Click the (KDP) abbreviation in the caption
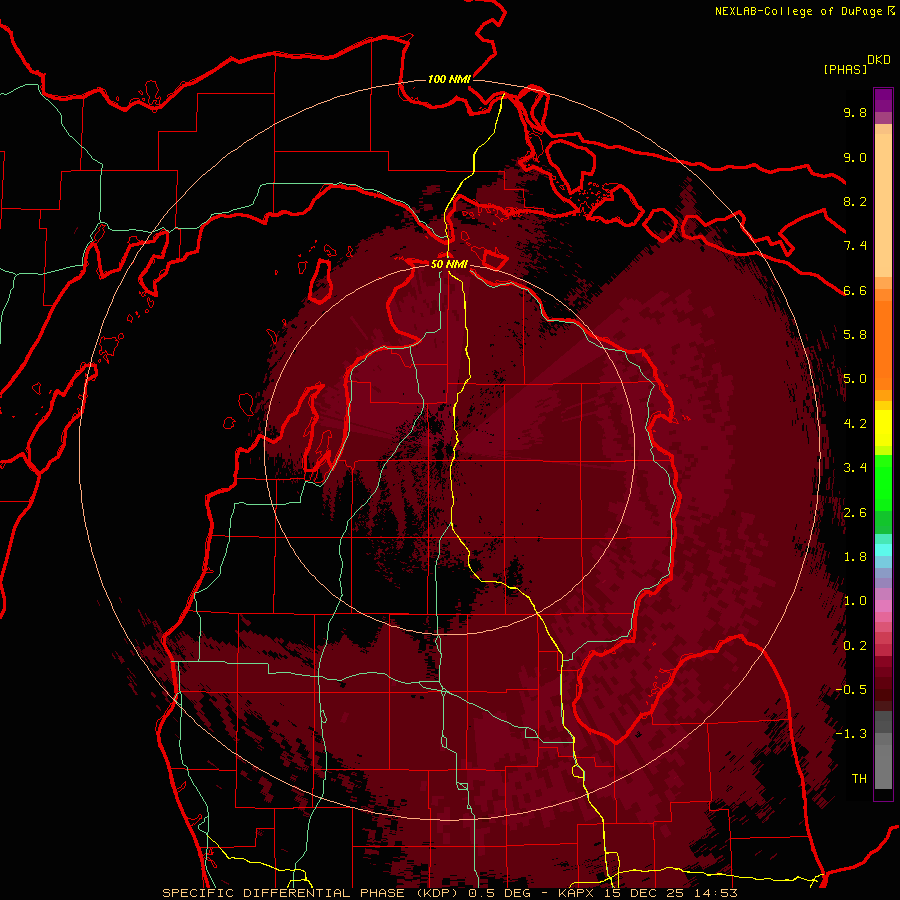Image resolution: width=900 pixels, height=900 pixels. 439,893
